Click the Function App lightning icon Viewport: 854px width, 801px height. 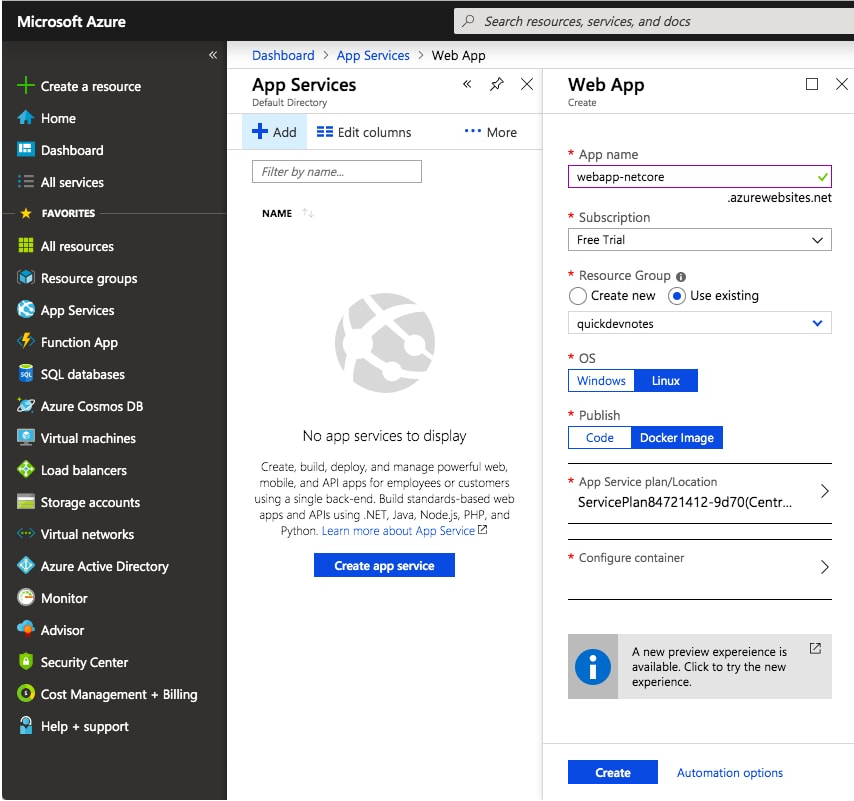pyautogui.click(x=26, y=341)
